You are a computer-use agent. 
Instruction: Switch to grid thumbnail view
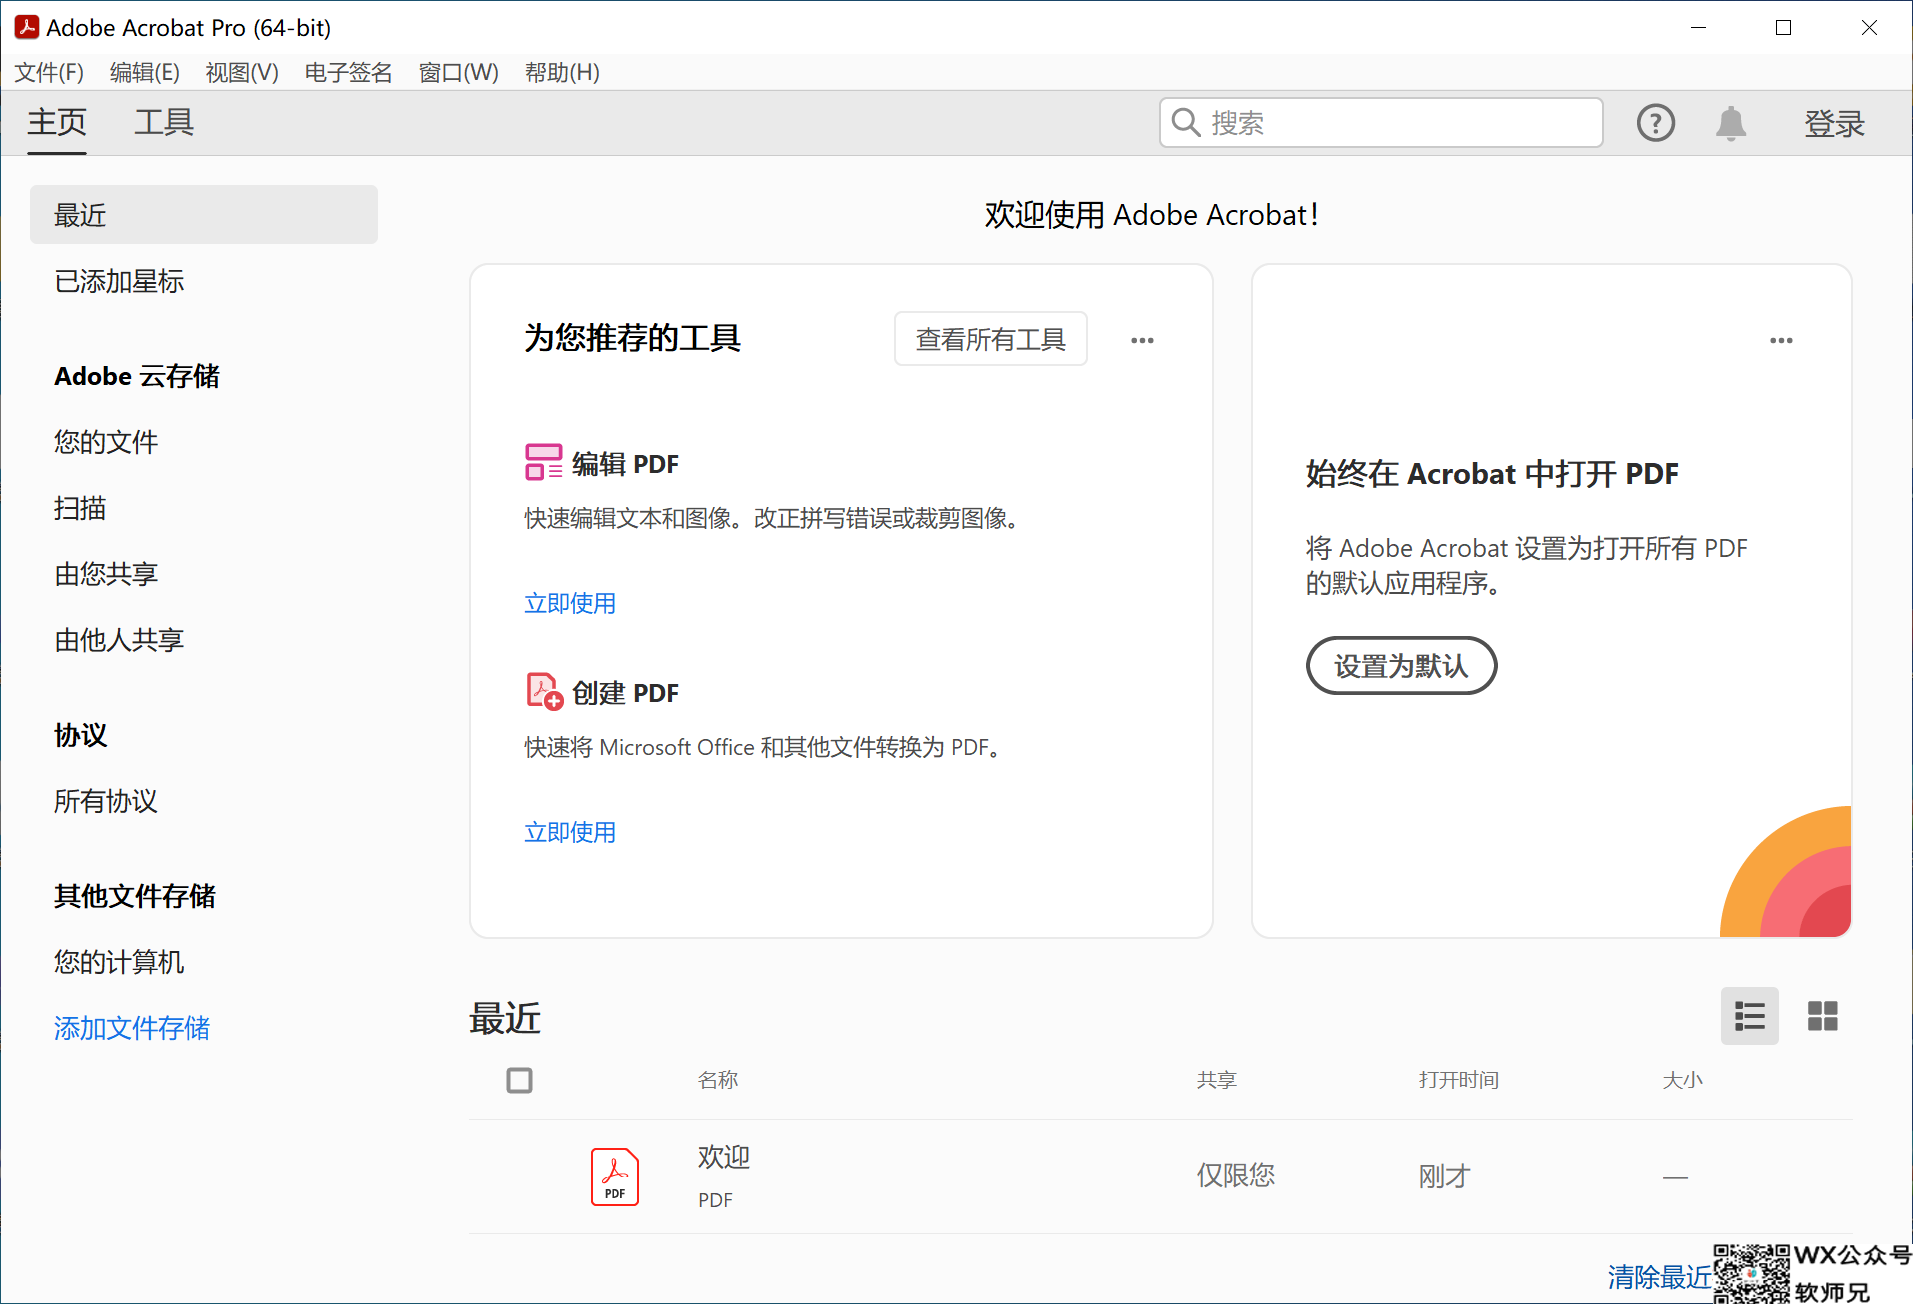(x=1823, y=1016)
